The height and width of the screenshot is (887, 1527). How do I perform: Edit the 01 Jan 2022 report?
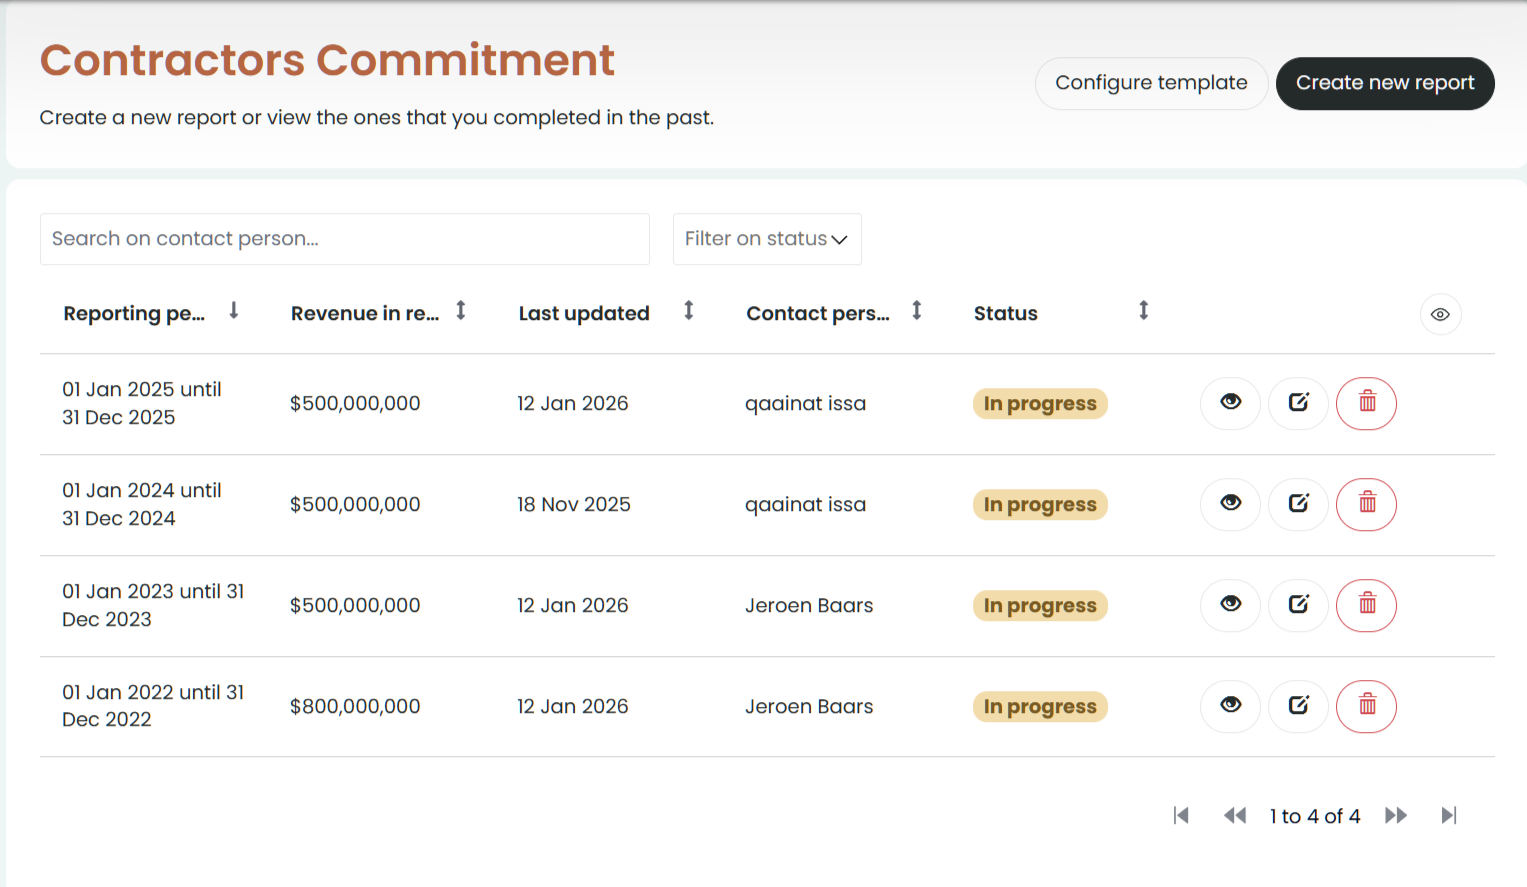pyautogui.click(x=1298, y=706)
